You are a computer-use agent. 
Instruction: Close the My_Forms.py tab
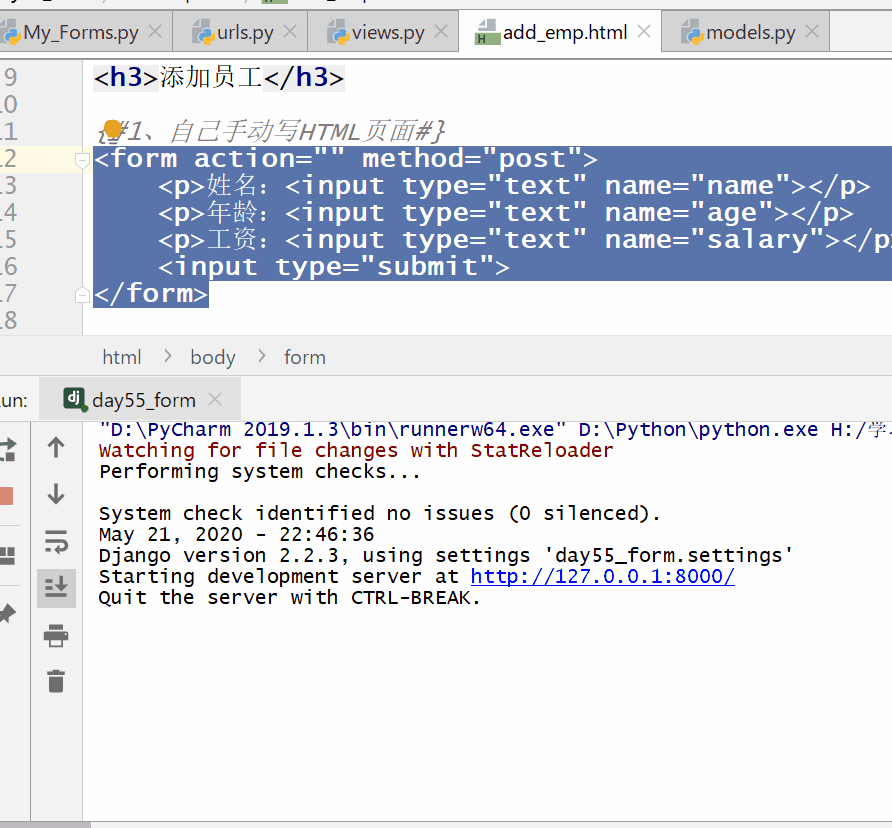(x=155, y=31)
